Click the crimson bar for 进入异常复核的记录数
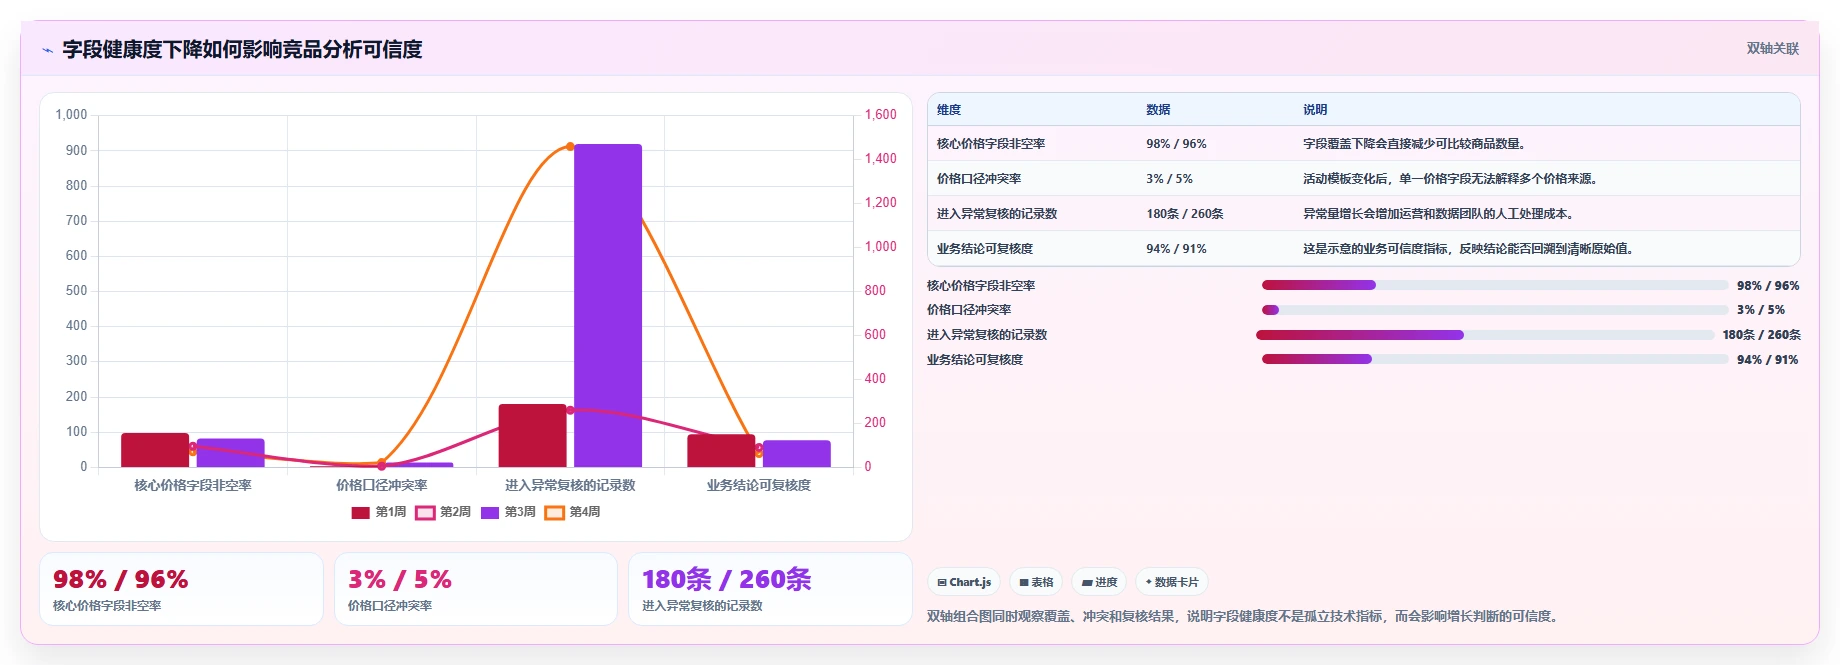This screenshot has height=665, width=1840. point(532,435)
